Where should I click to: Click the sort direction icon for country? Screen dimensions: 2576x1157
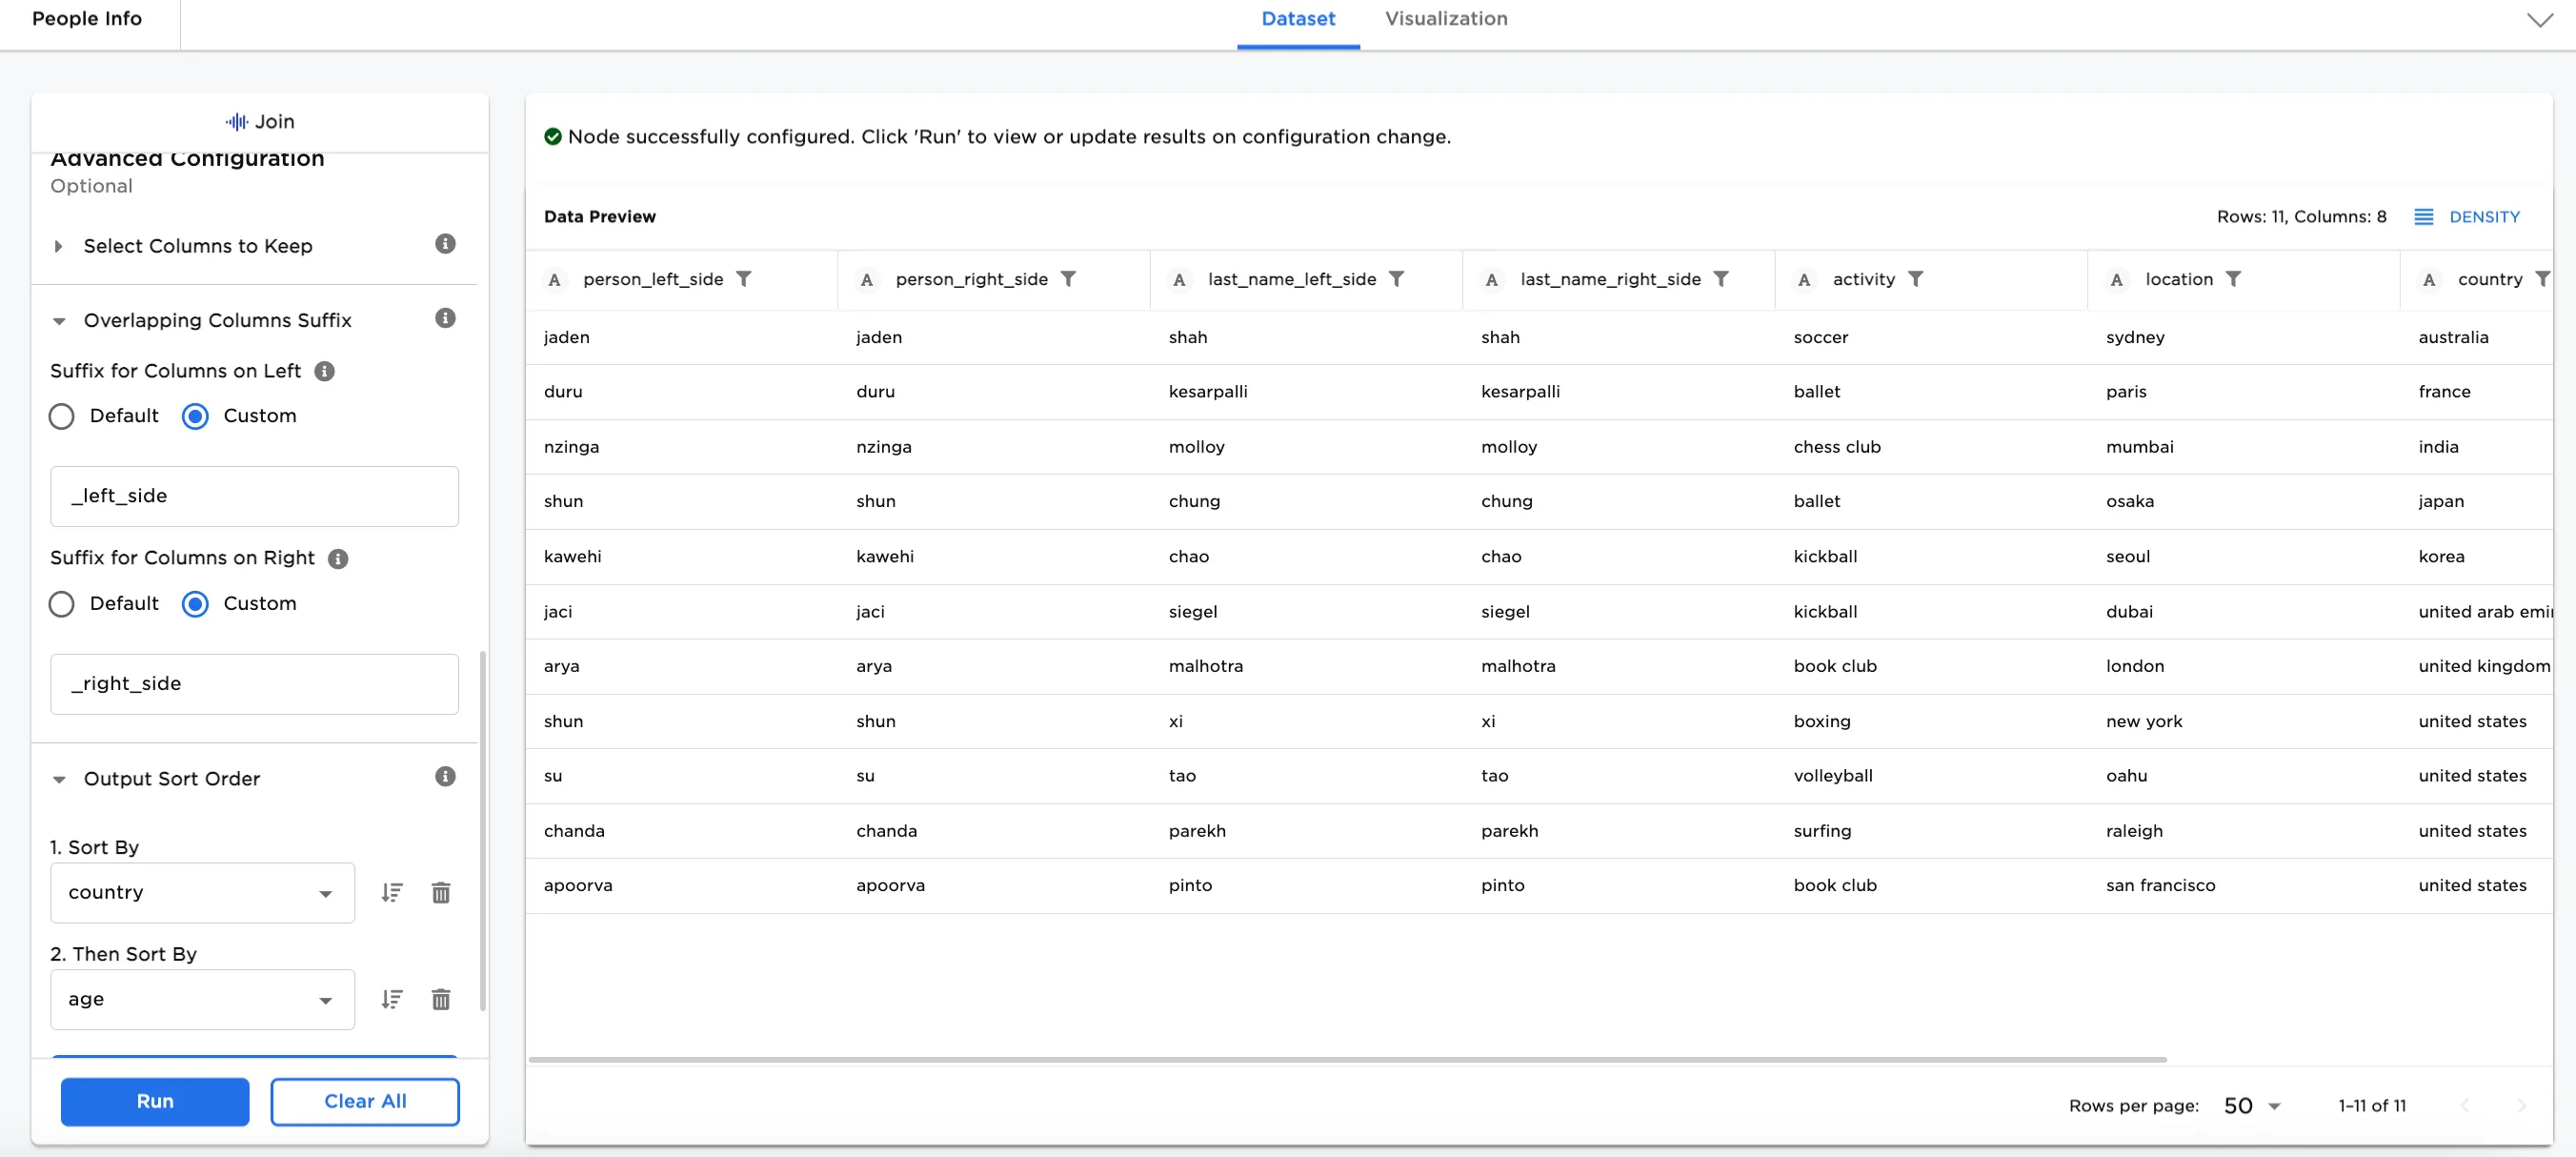click(x=392, y=892)
